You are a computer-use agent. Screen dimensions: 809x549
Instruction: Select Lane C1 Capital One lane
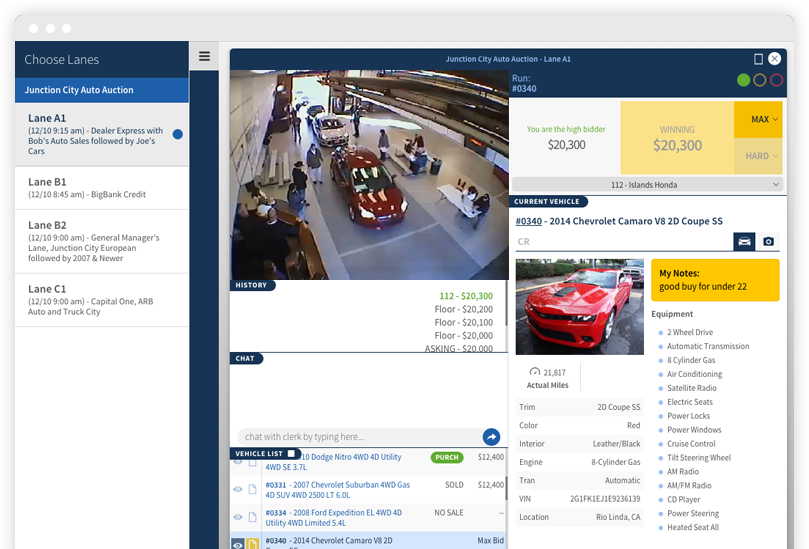pos(102,300)
